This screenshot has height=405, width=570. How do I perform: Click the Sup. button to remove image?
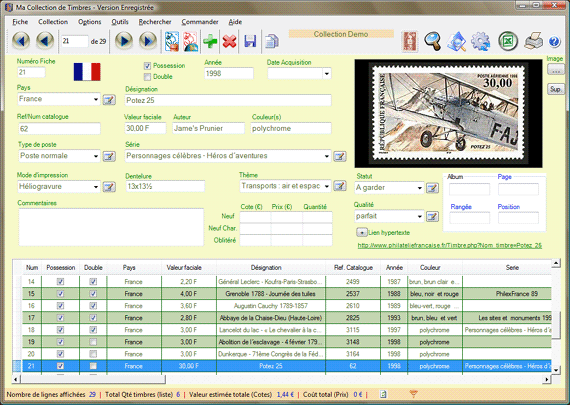[555, 89]
